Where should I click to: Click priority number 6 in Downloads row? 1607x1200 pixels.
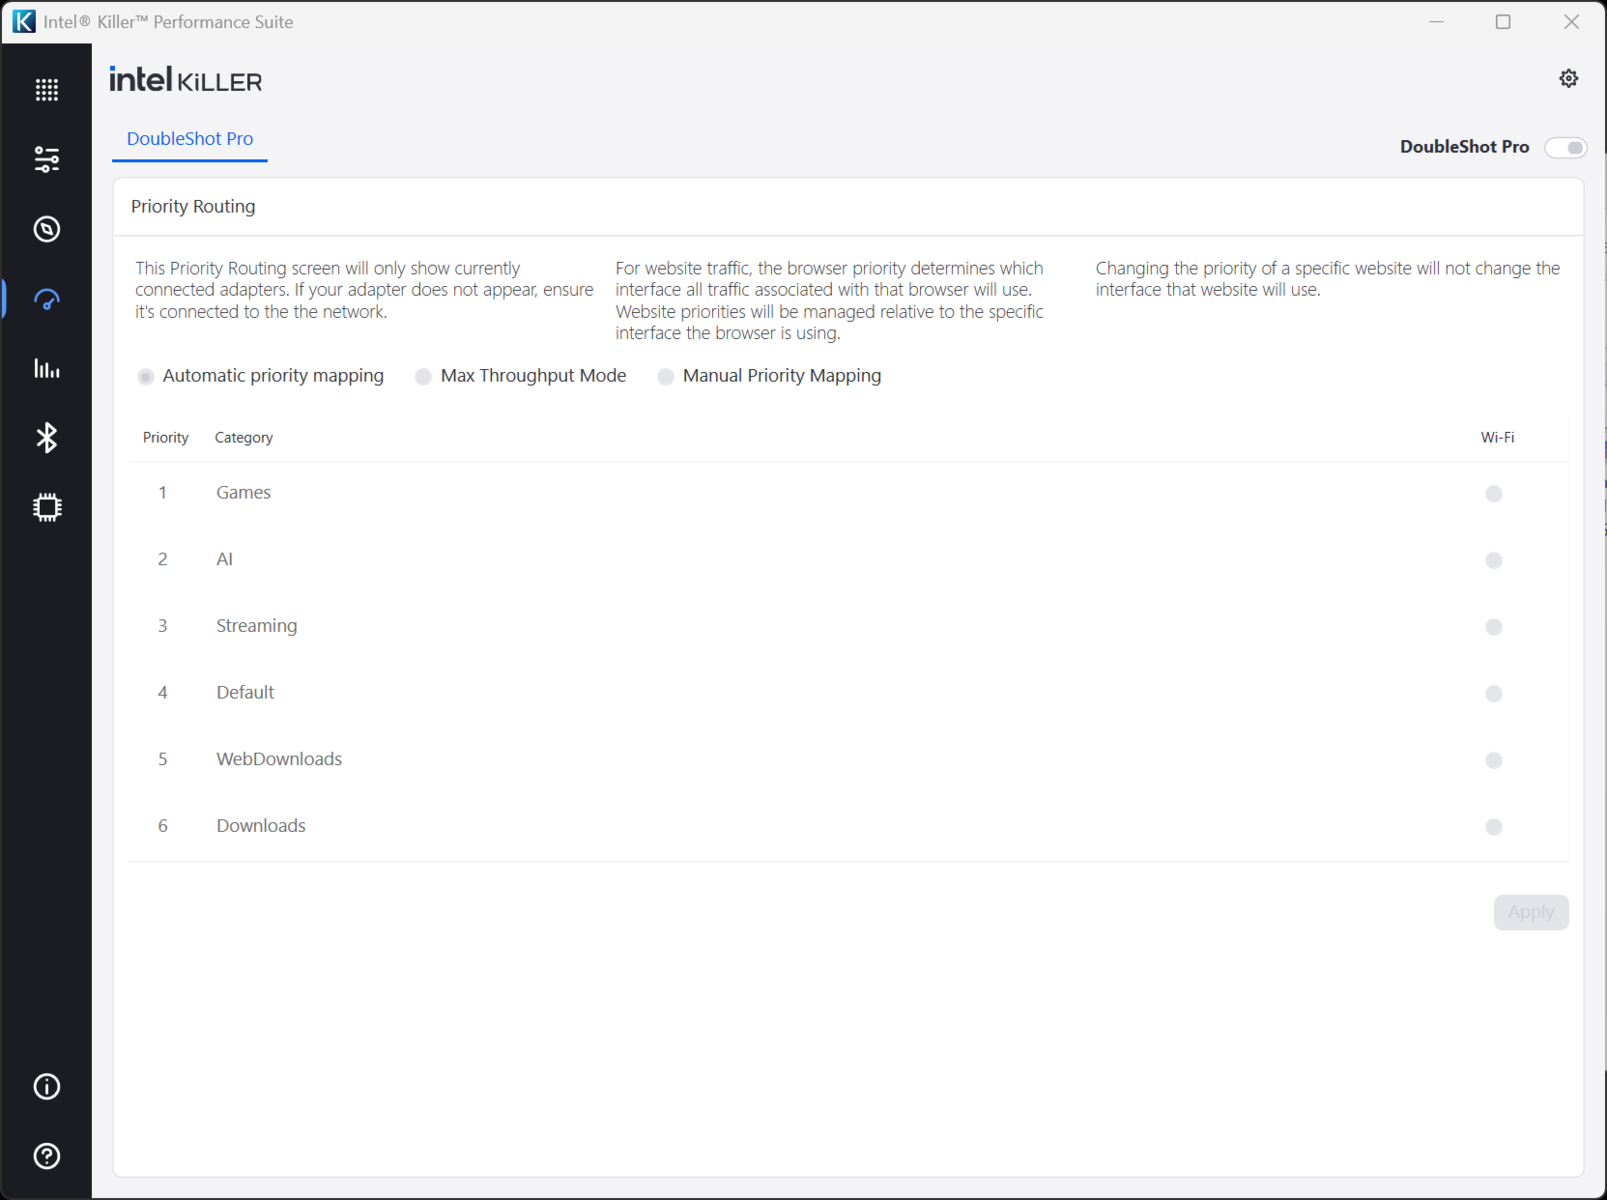tap(162, 826)
